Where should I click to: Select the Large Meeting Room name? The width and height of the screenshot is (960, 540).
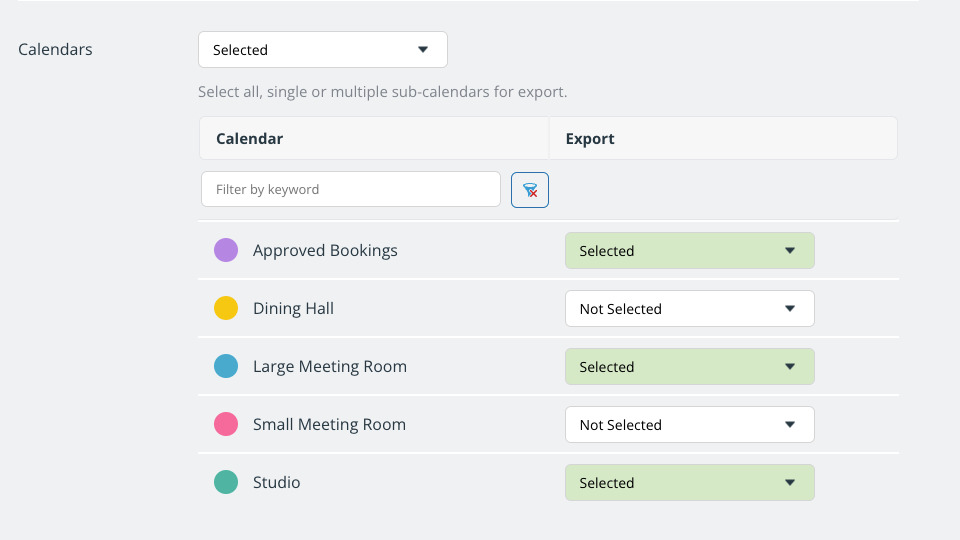click(x=329, y=367)
